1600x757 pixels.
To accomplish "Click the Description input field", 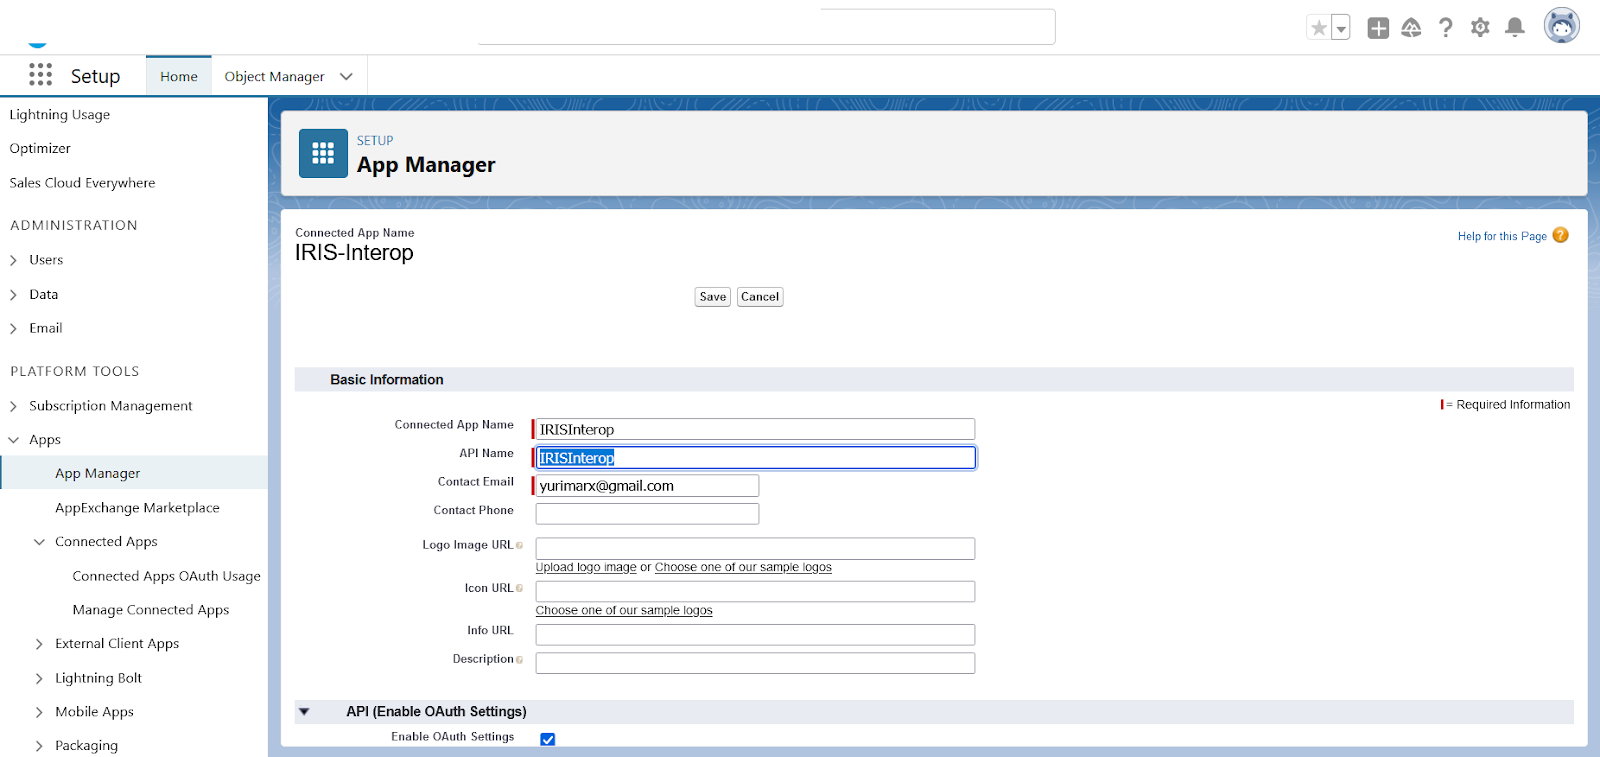I will click(755, 663).
